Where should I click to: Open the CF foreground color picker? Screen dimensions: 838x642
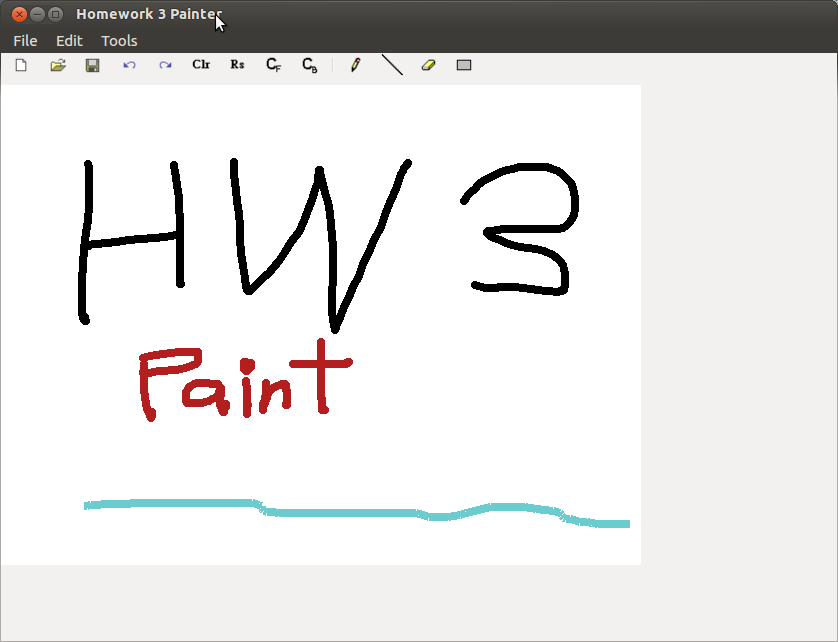[x=273, y=65]
